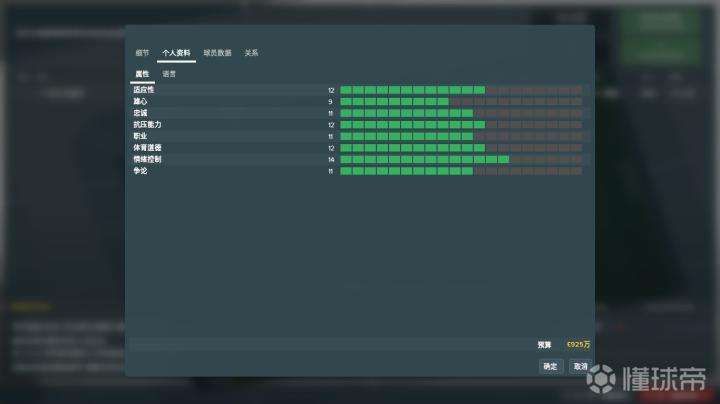Adjust the 职业 rating bar
The width and height of the screenshot is (720, 404).
[461, 136]
